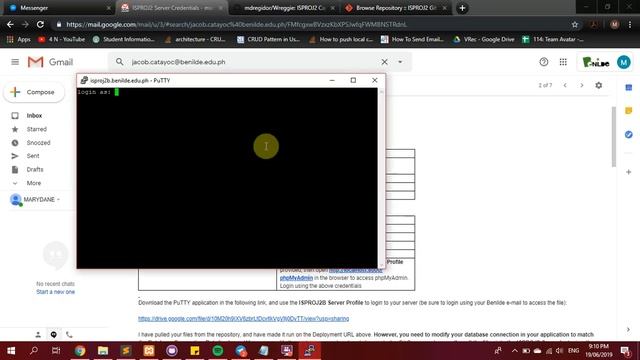Open Hangouts phone calls icon

tap(69, 335)
